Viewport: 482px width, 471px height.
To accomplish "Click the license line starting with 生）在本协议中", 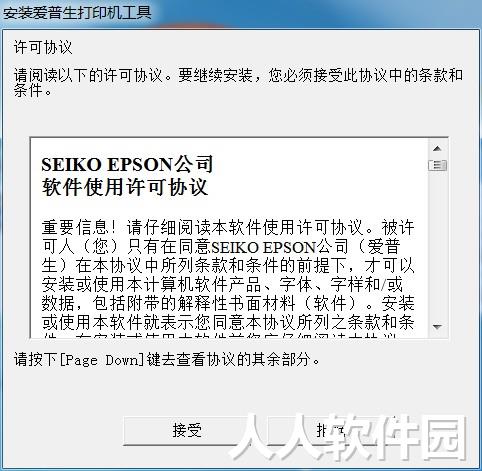I will 228,266.
